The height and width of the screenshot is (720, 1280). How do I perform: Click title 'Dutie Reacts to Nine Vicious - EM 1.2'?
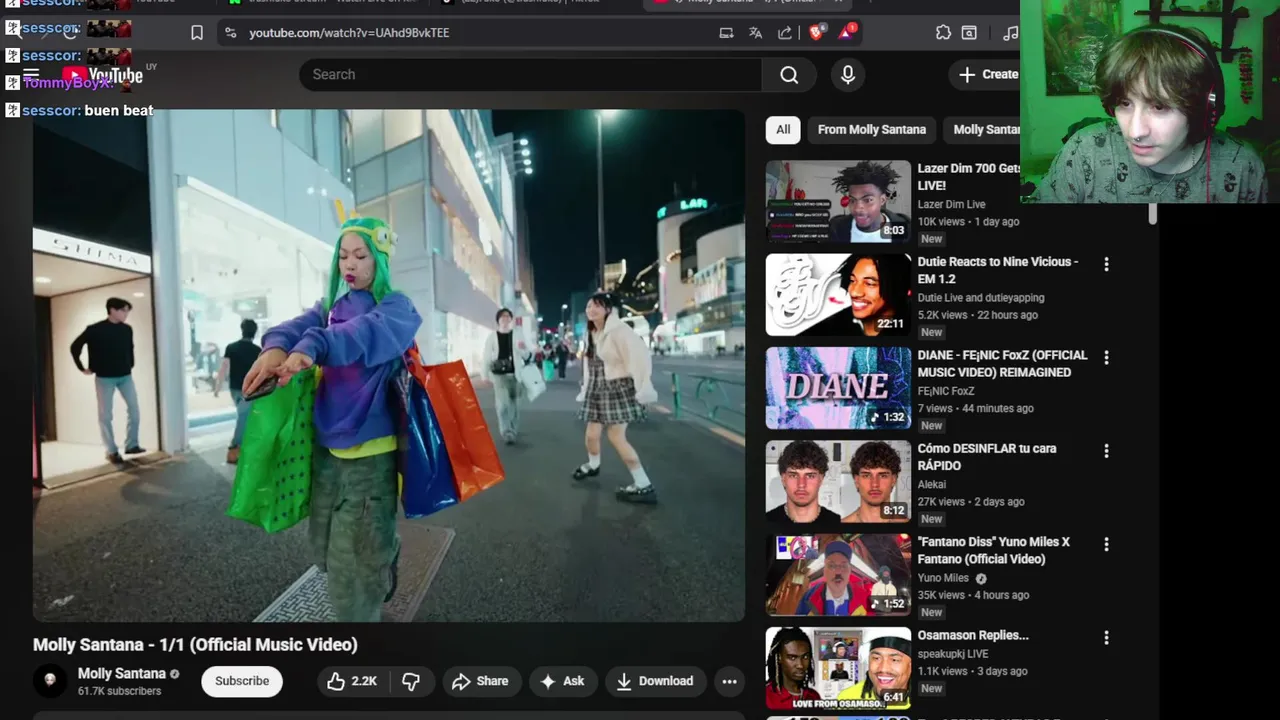coord(998,270)
